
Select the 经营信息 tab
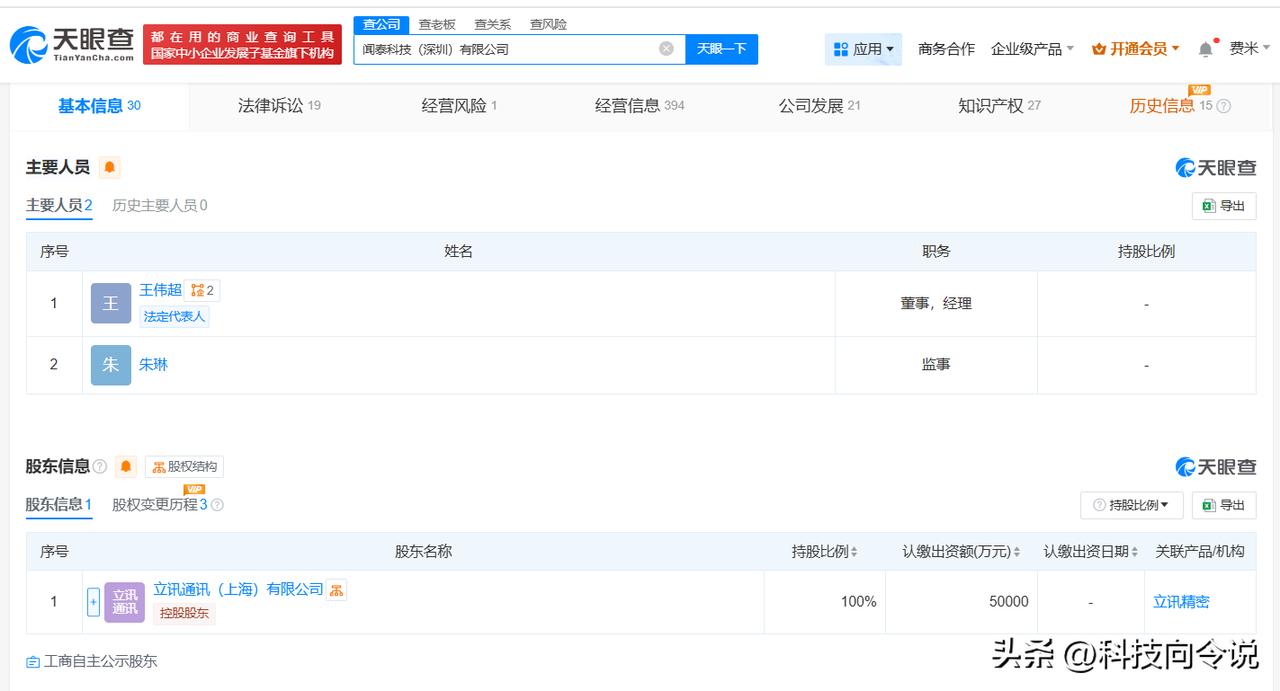[639, 106]
